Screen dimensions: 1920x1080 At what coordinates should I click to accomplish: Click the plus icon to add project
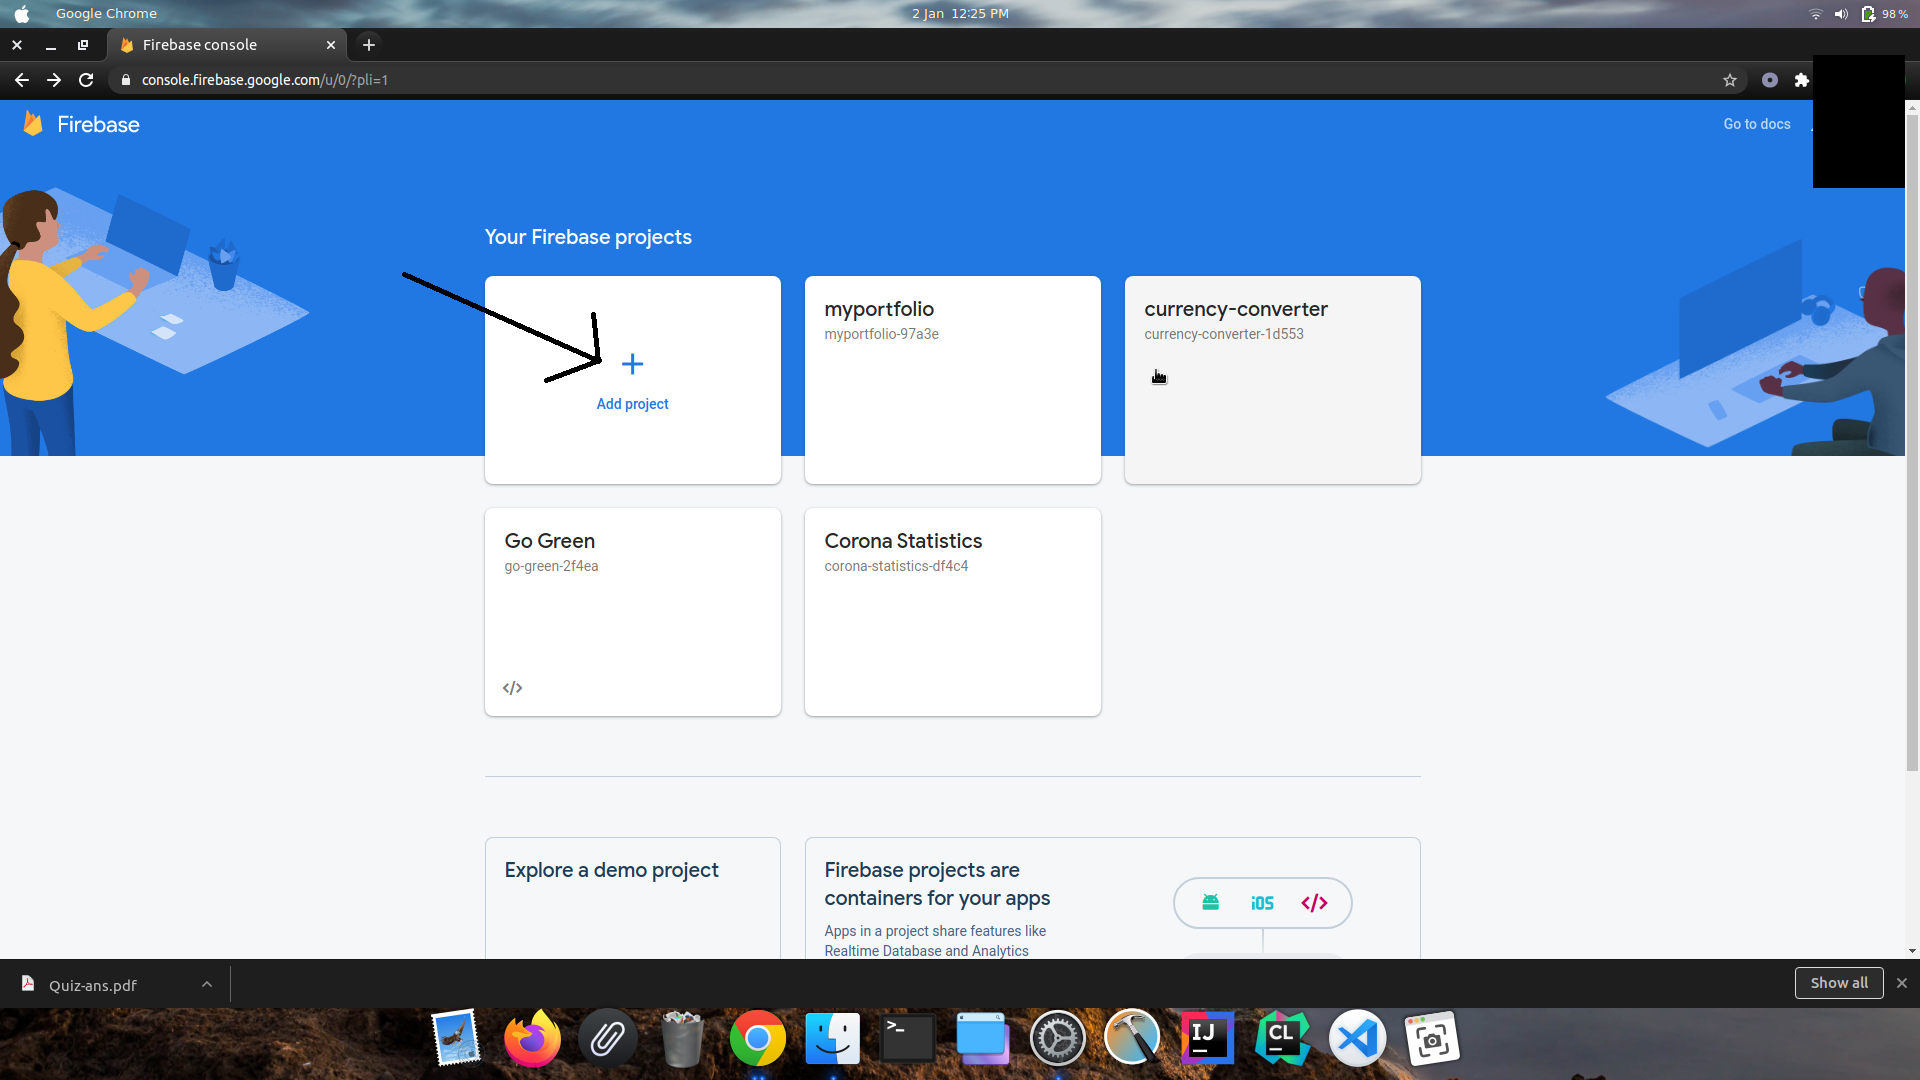pos(632,364)
